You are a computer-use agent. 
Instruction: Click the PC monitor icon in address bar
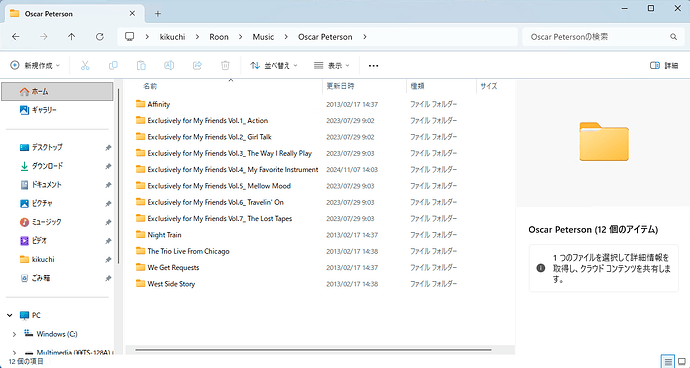point(129,37)
